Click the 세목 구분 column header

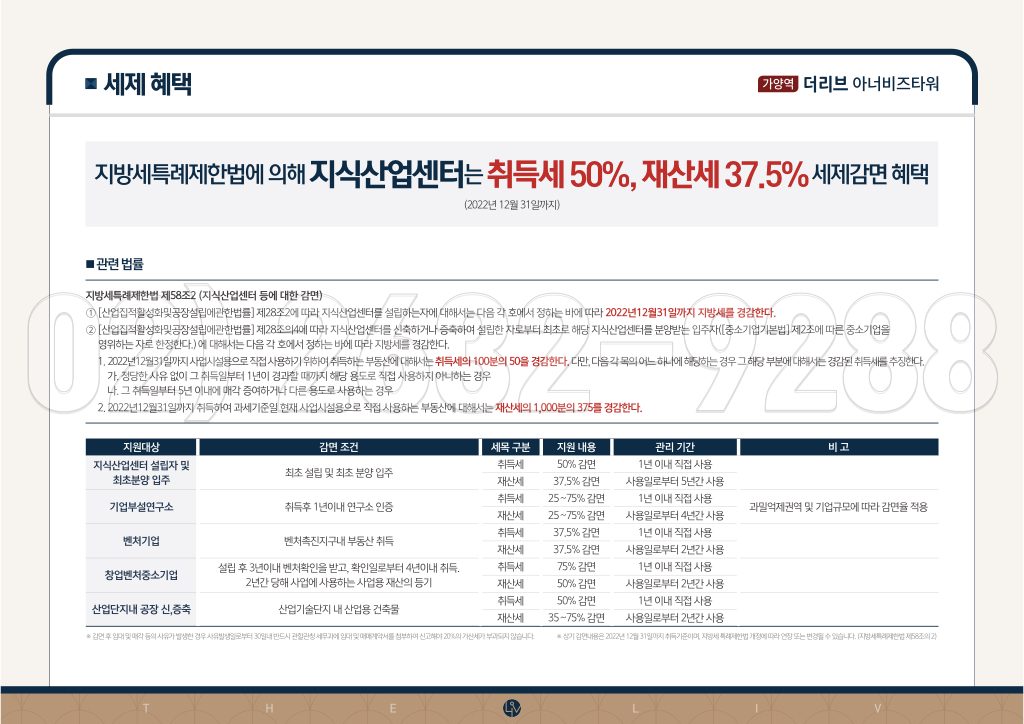pos(510,447)
